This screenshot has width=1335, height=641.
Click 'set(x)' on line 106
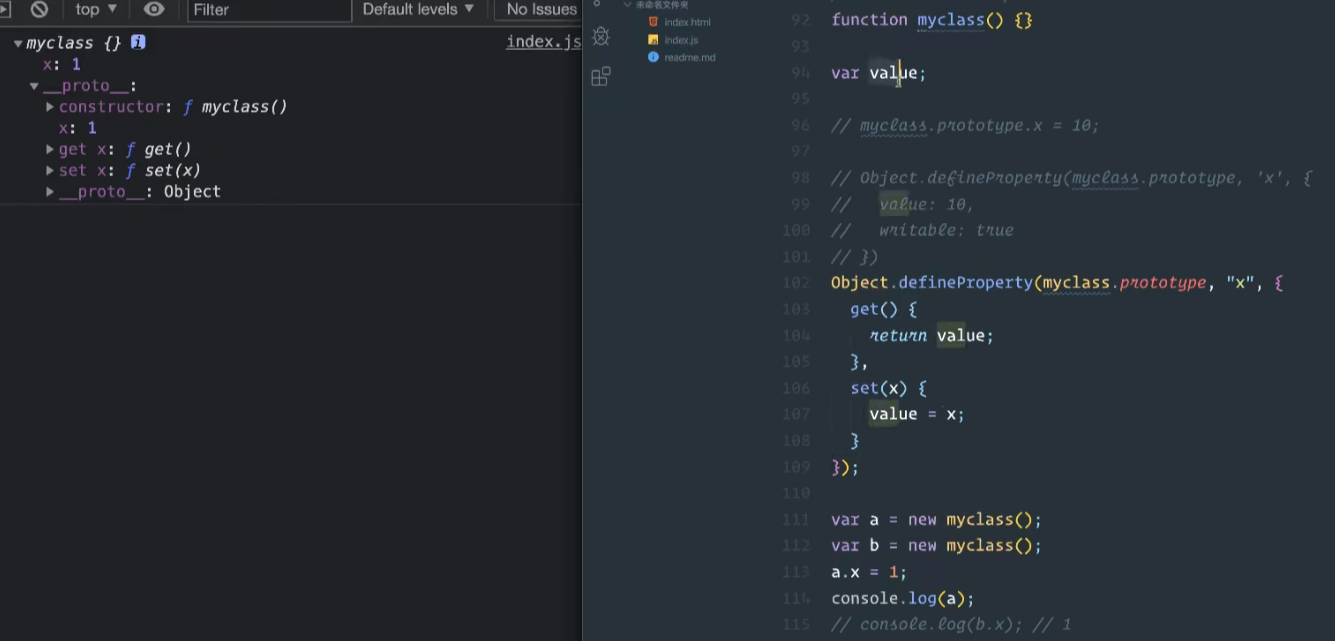878,388
